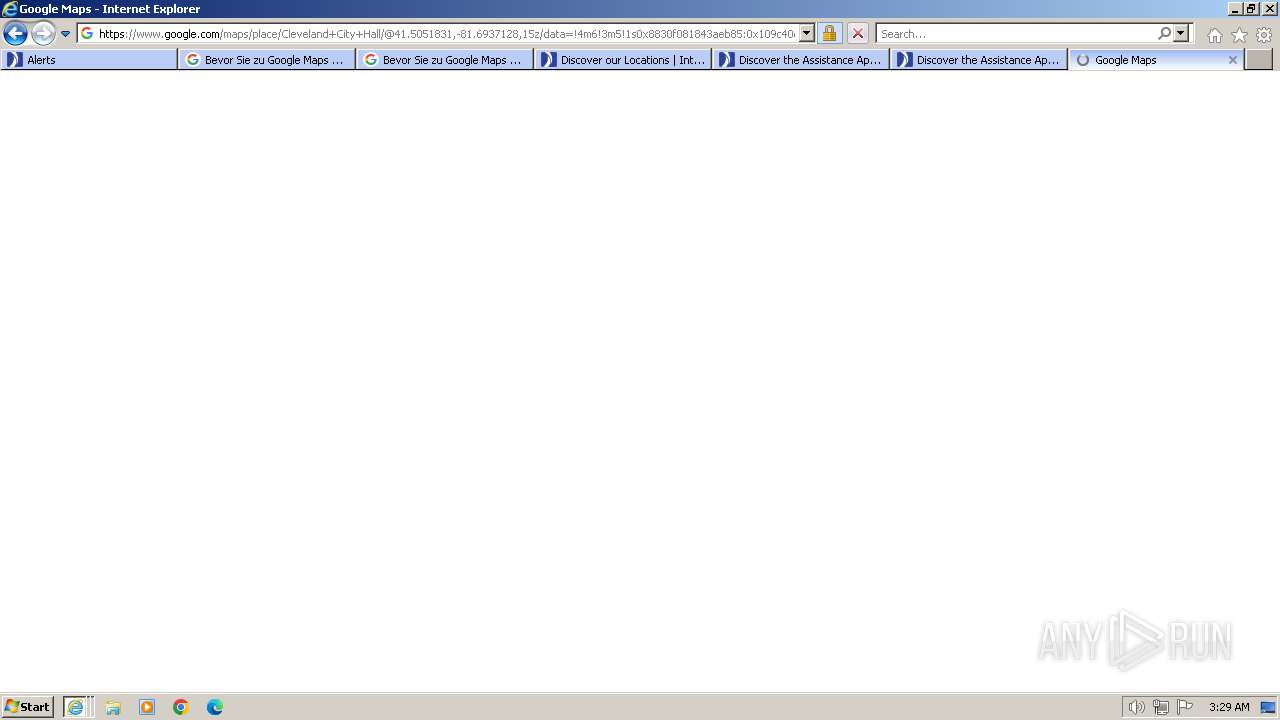Open the recent pages dropdown arrow

coord(65,34)
